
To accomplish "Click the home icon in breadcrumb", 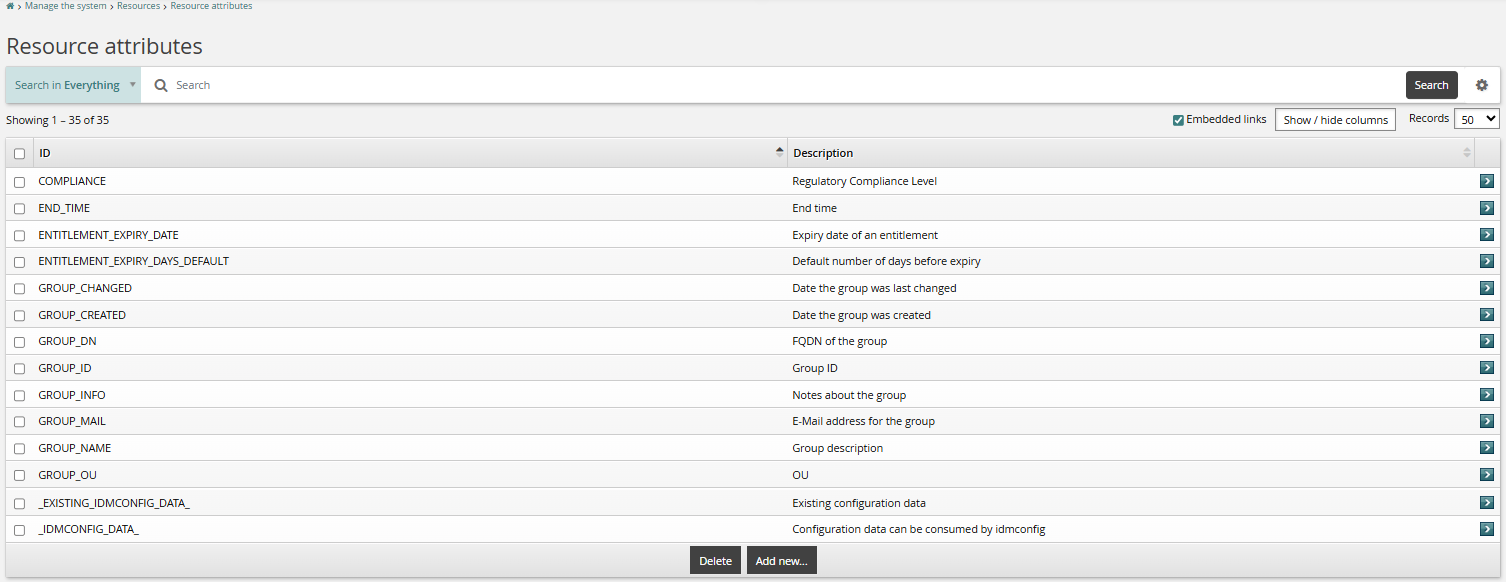I will [x=10, y=6].
